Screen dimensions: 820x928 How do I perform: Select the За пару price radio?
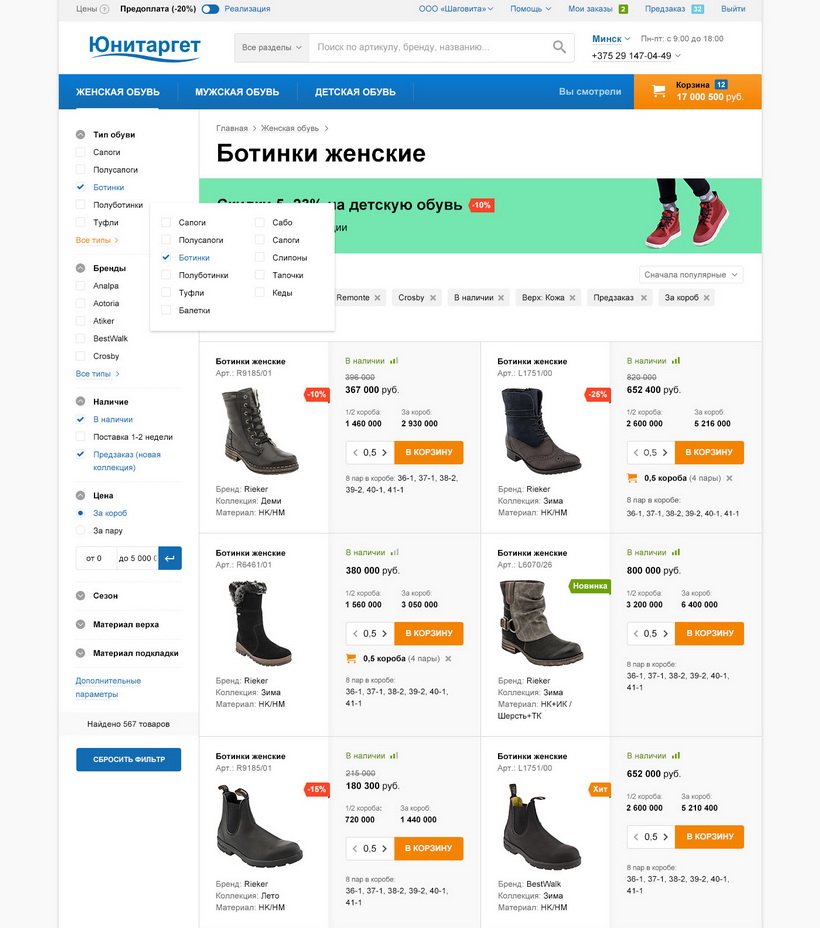tap(80, 530)
